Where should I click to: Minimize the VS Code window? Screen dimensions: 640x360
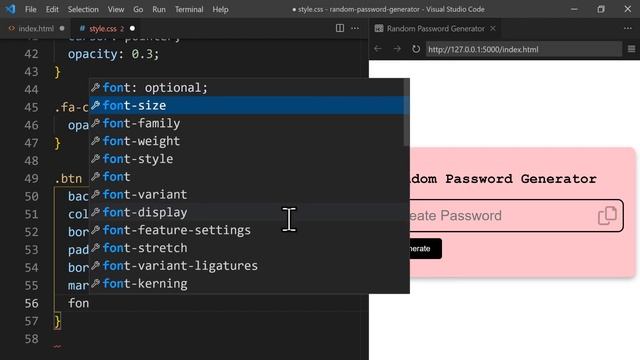tap(574, 9)
